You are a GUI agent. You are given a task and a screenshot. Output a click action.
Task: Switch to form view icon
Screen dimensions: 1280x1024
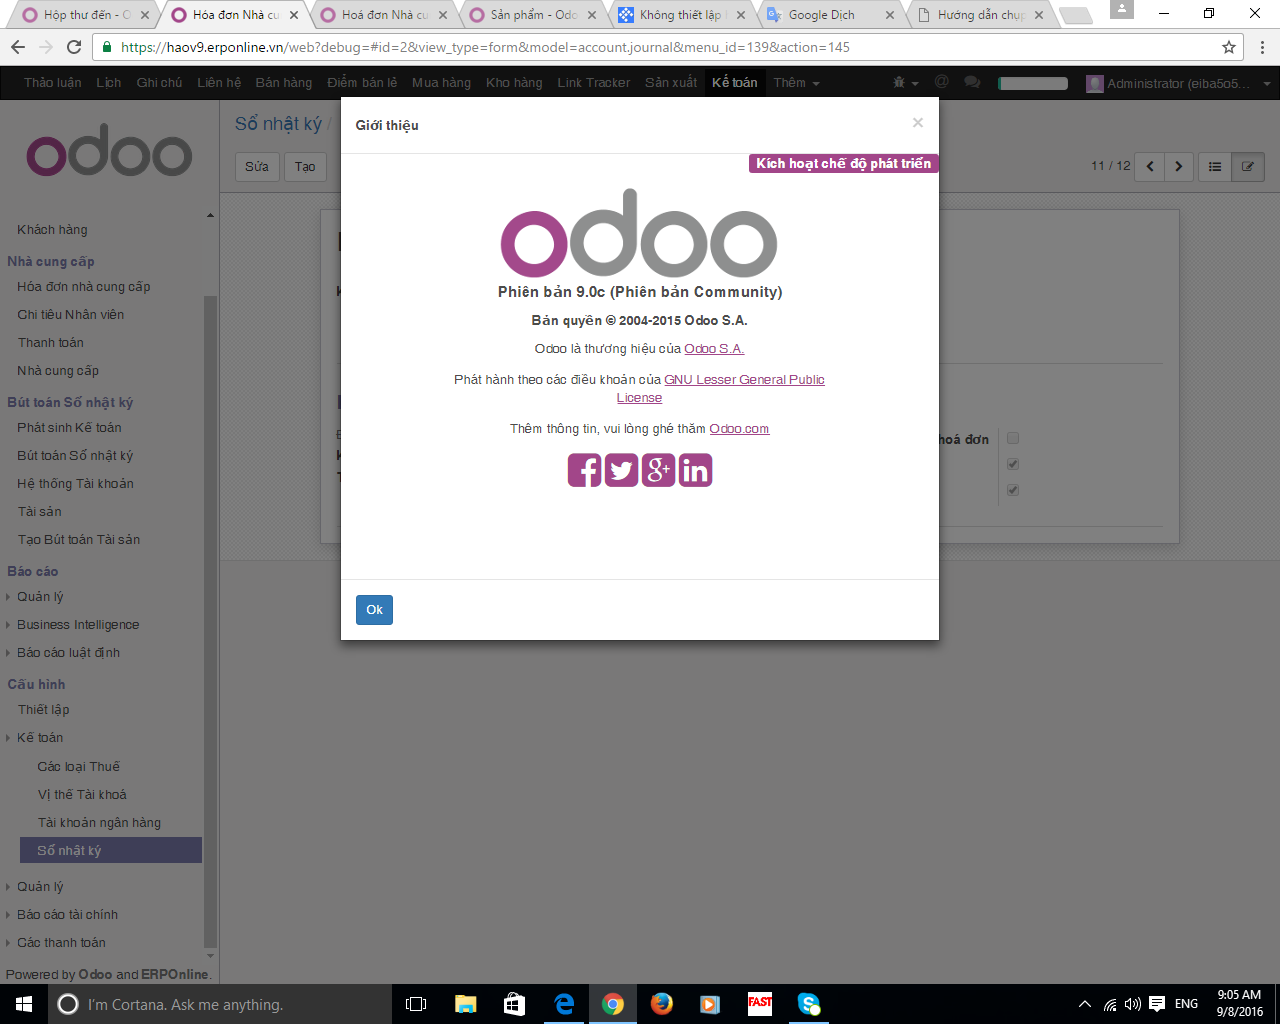[1248, 166]
